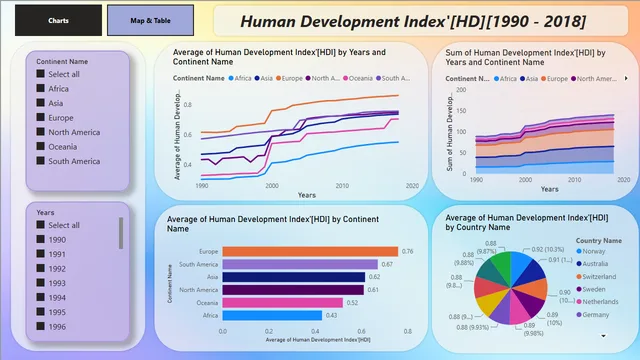Tick the Oceania continent checkbox

coord(40,146)
